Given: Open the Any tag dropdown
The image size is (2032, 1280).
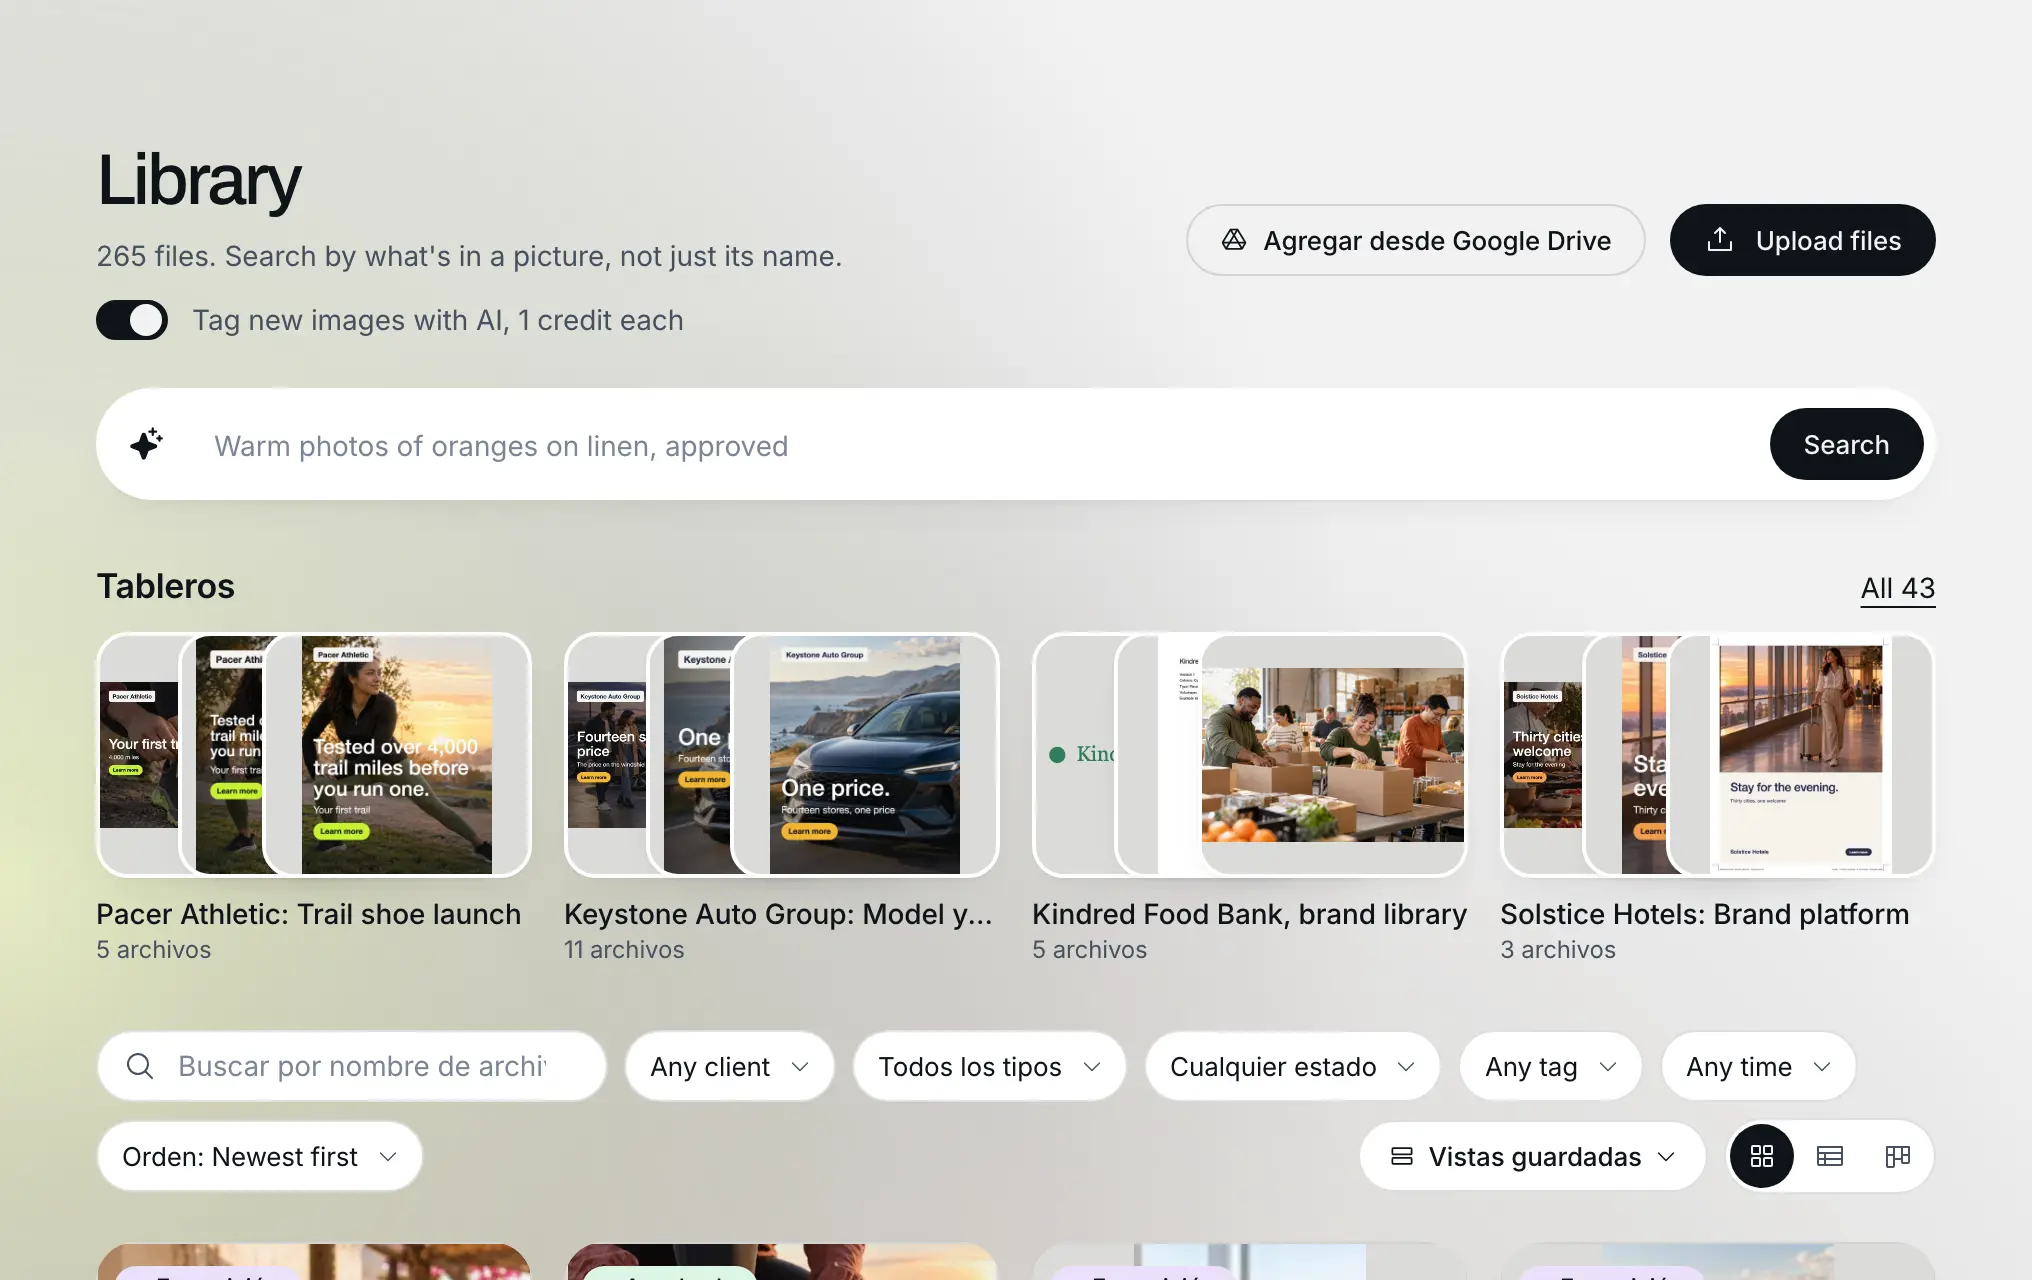Looking at the screenshot, I should pyautogui.click(x=1550, y=1066).
